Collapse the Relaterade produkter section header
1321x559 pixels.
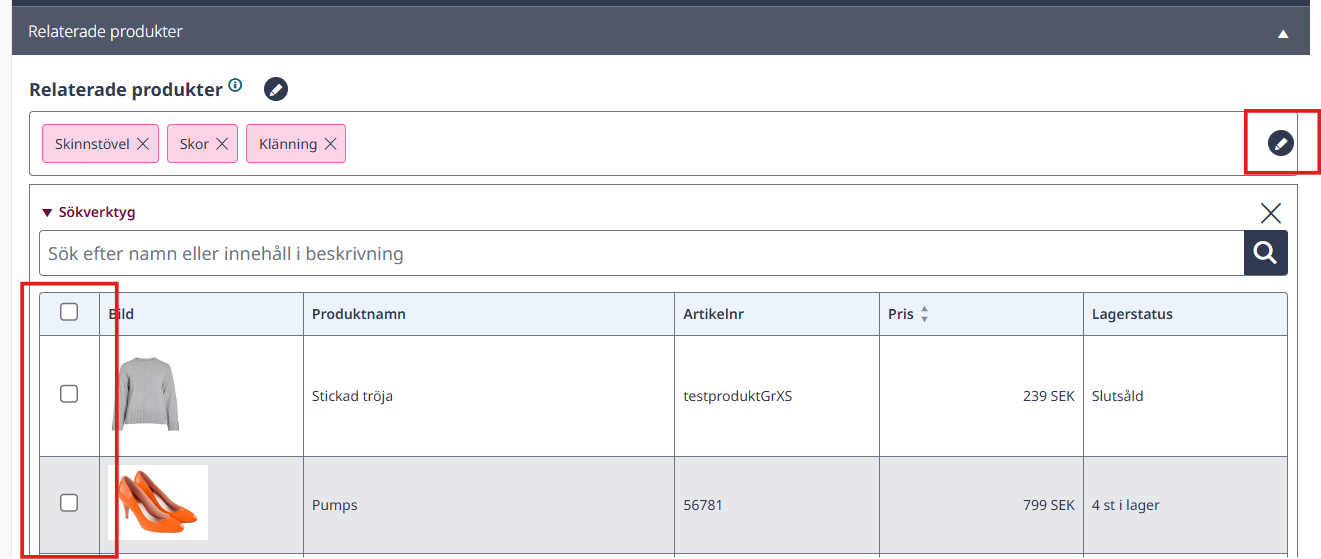click(1283, 33)
